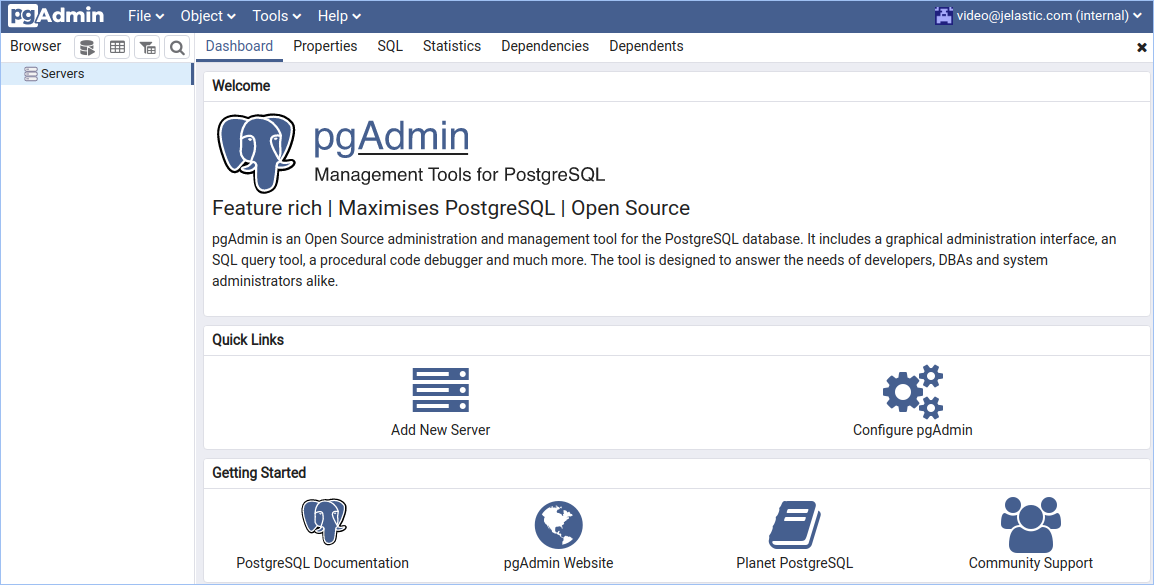Click the Configure pgAdmin link text
This screenshot has width=1154, height=585.
(x=913, y=430)
